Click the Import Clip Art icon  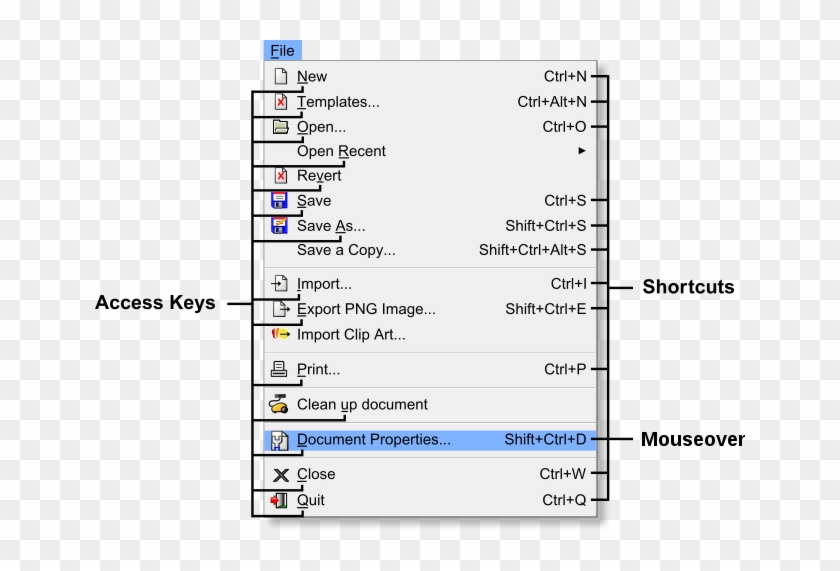click(280, 335)
